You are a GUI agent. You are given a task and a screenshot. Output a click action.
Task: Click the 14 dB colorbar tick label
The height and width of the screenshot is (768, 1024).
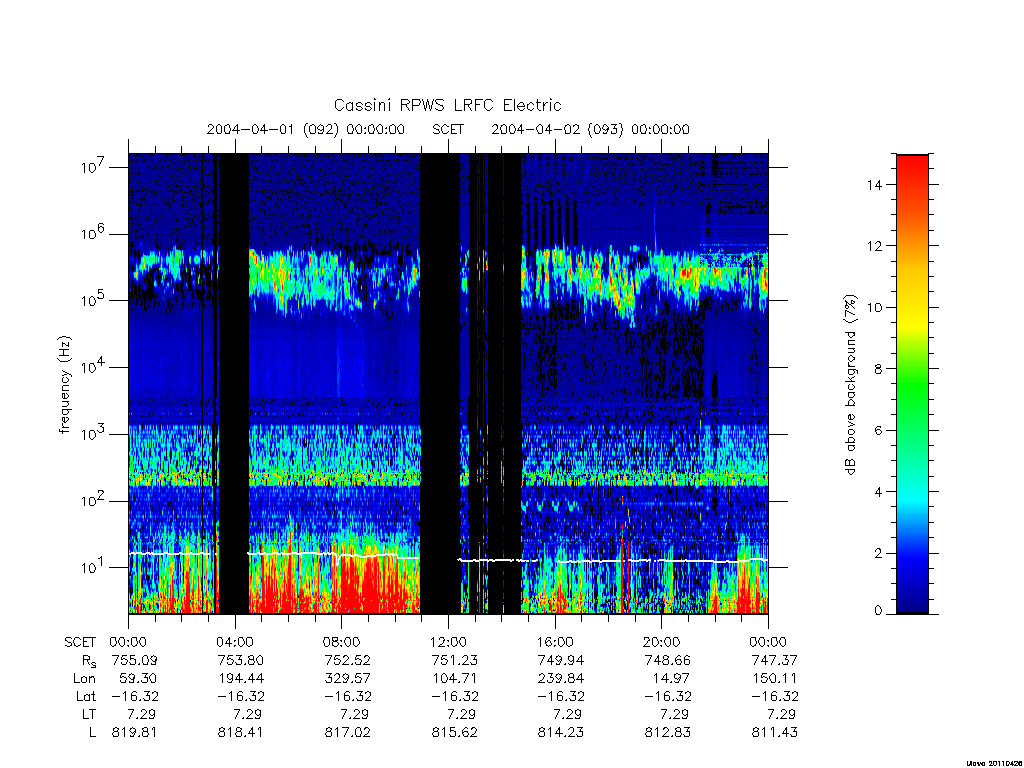pos(874,185)
